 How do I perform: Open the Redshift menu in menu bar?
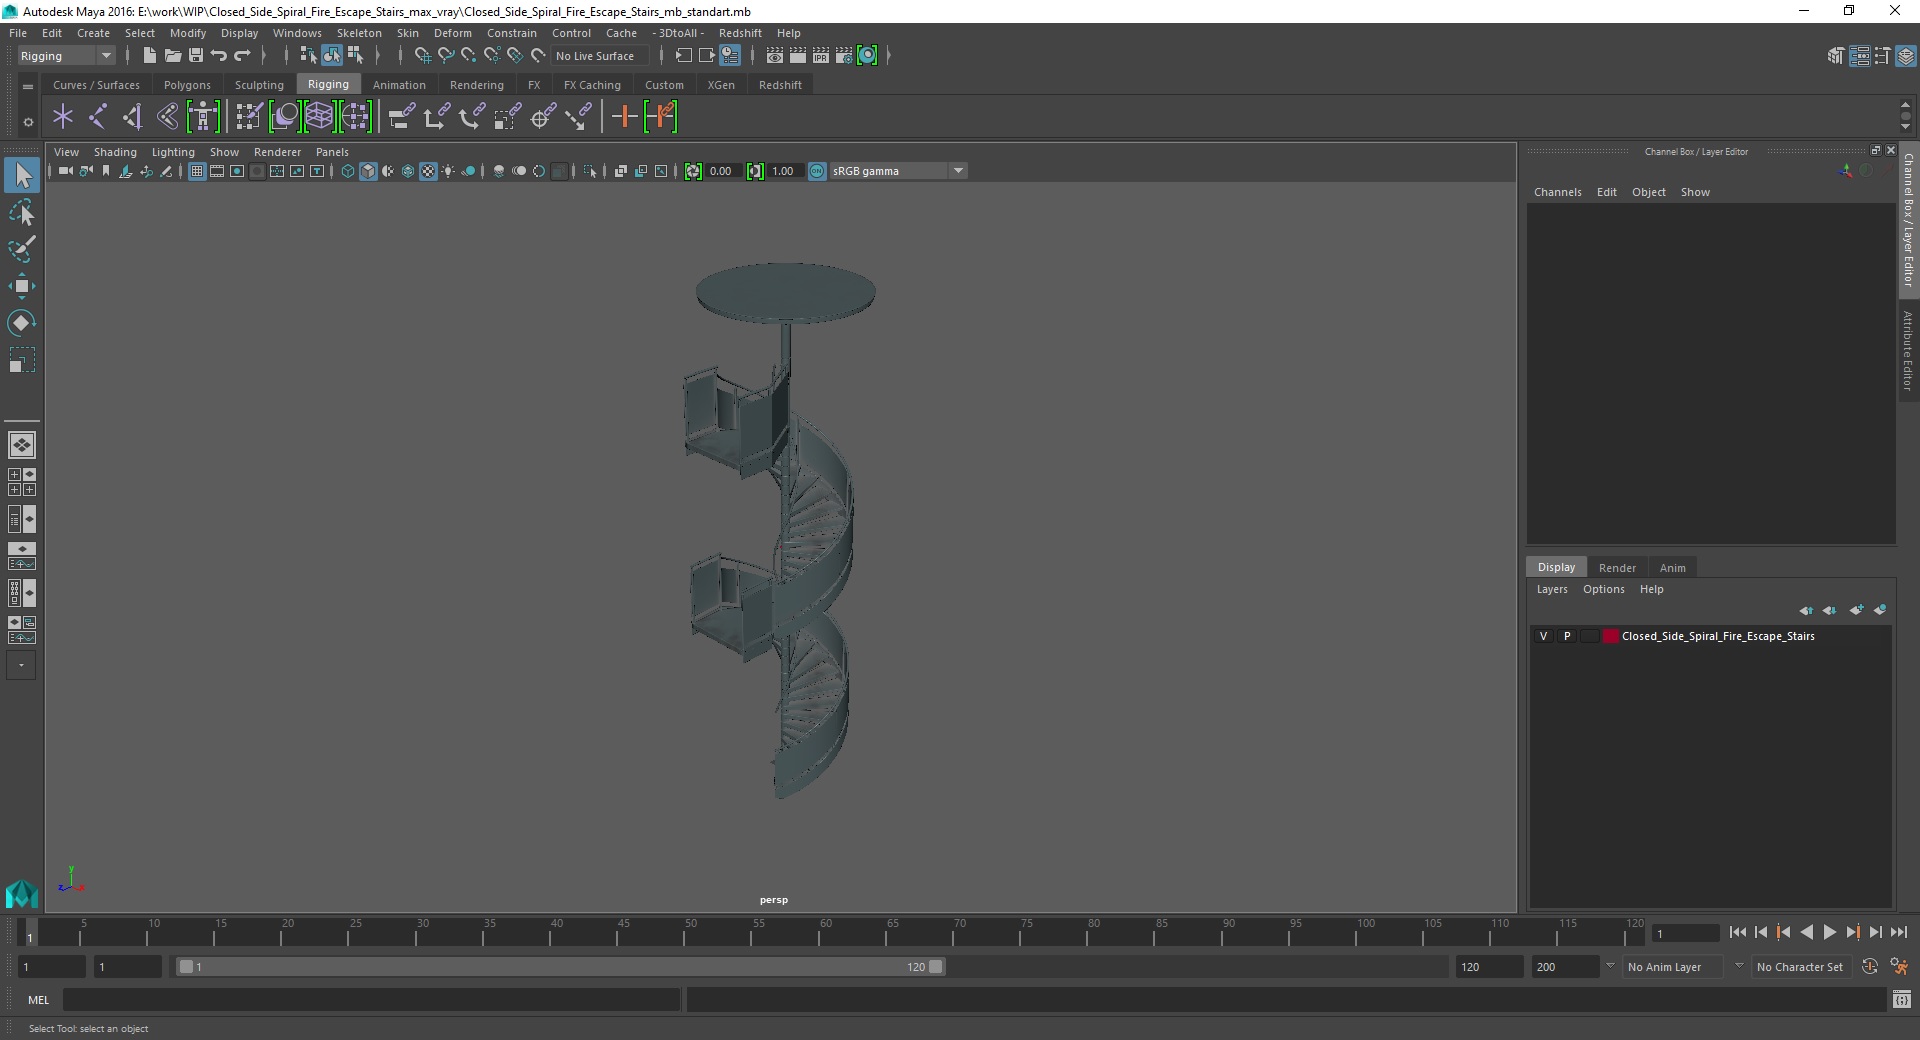tap(740, 33)
